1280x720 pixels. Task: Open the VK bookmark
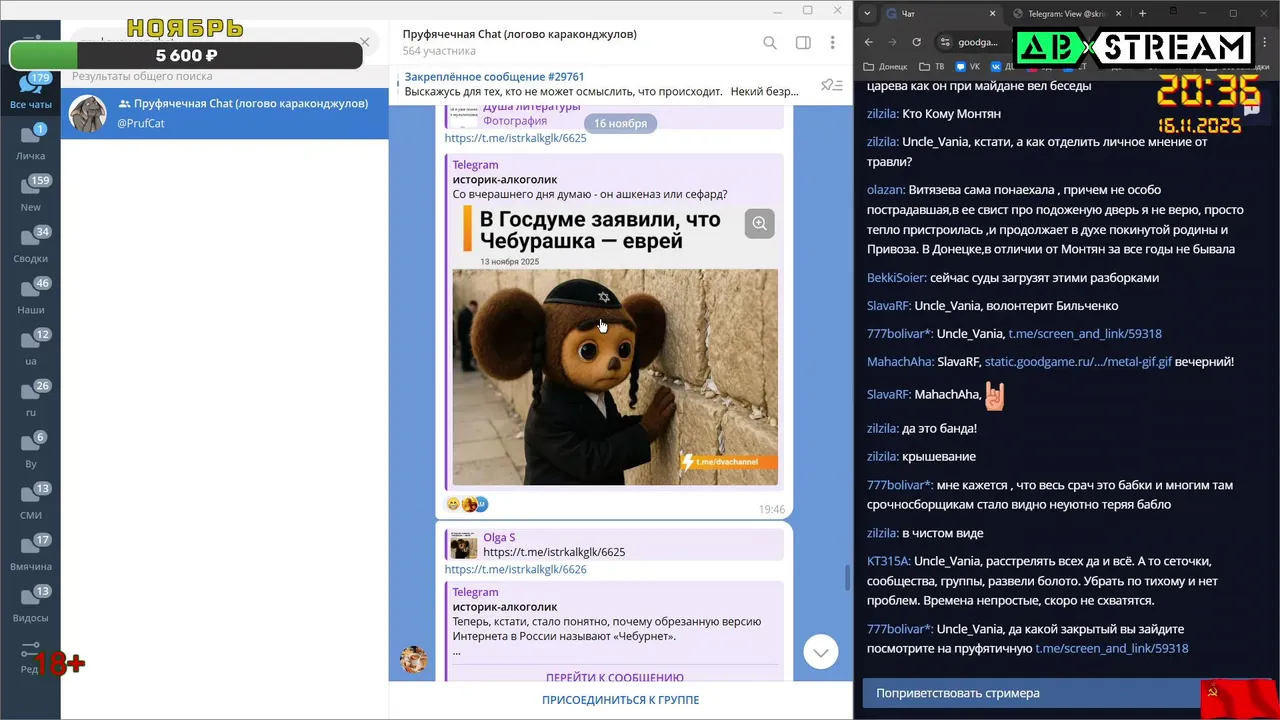(968, 67)
